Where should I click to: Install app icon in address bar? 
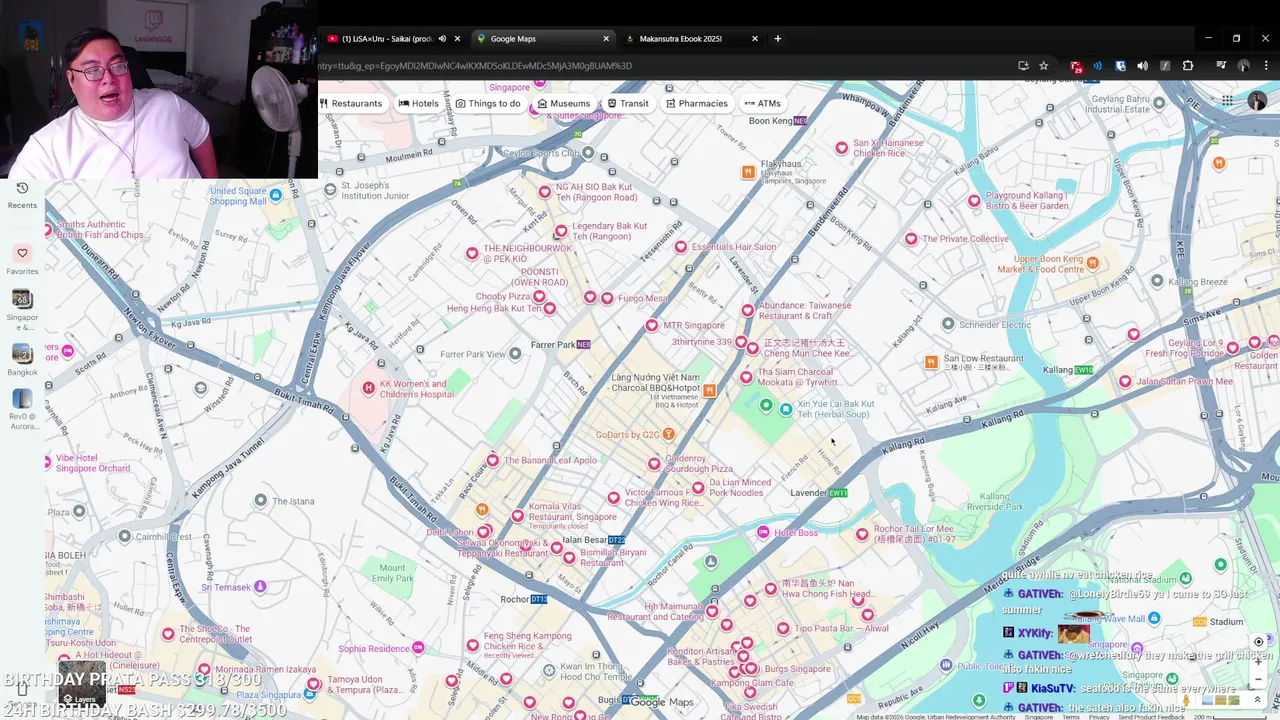tap(1023, 66)
